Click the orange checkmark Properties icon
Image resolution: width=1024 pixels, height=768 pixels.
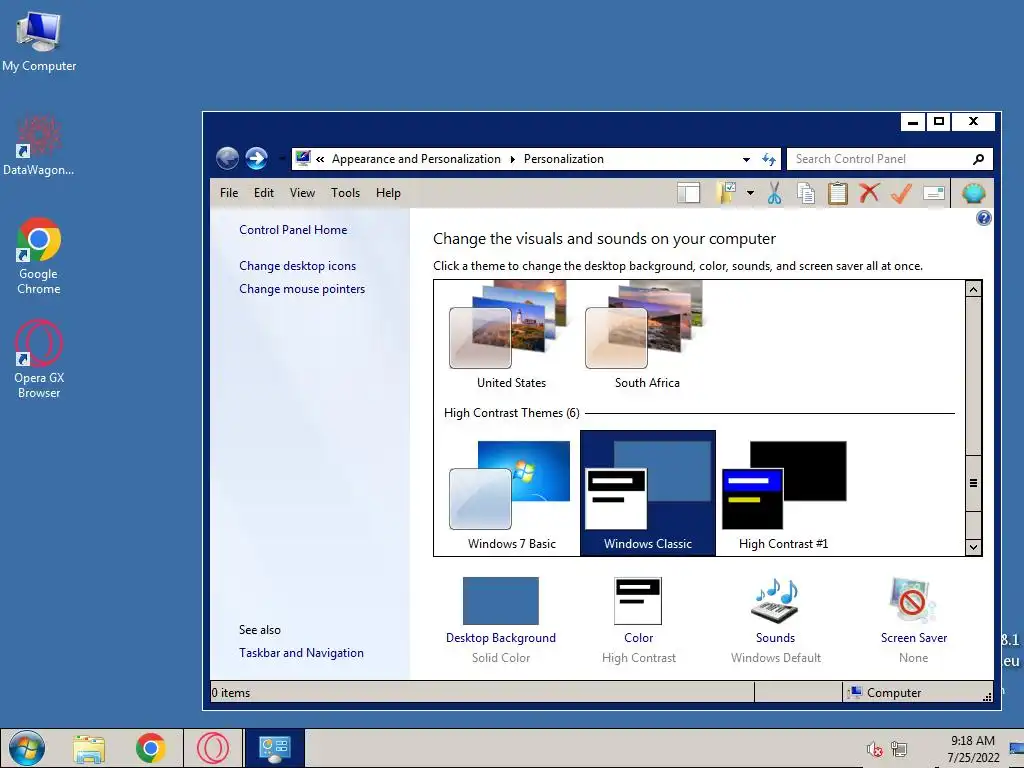(901, 193)
